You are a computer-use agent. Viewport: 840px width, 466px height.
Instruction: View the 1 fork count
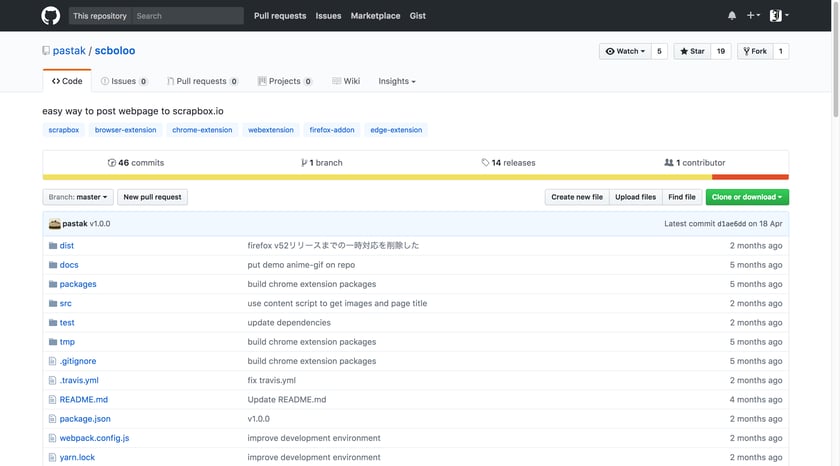click(x=781, y=51)
